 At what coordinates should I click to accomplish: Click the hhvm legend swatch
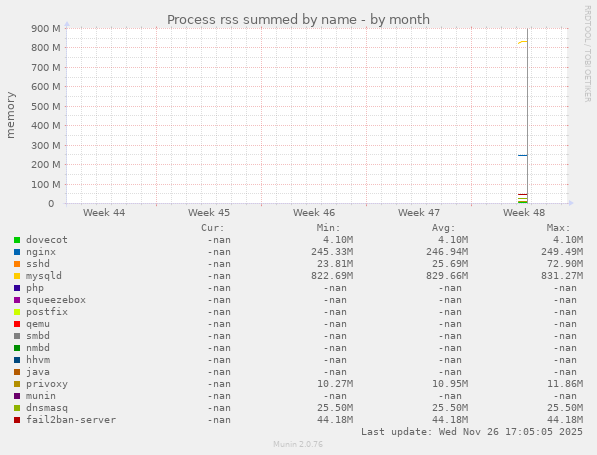click(x=17, y=360)
